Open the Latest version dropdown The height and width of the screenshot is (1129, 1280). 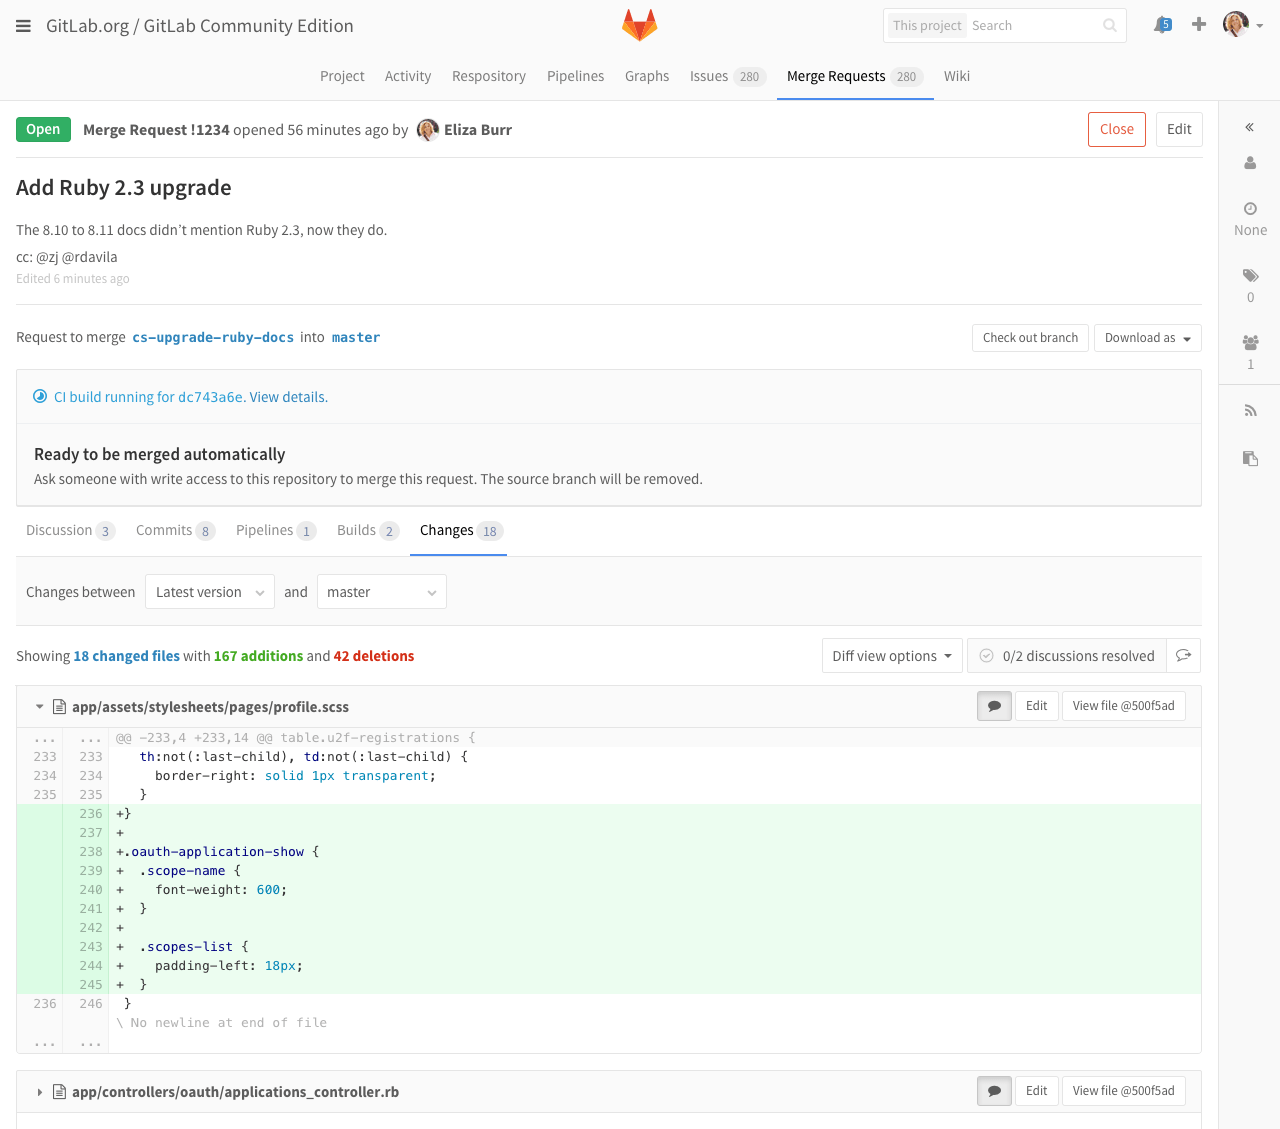209,591
